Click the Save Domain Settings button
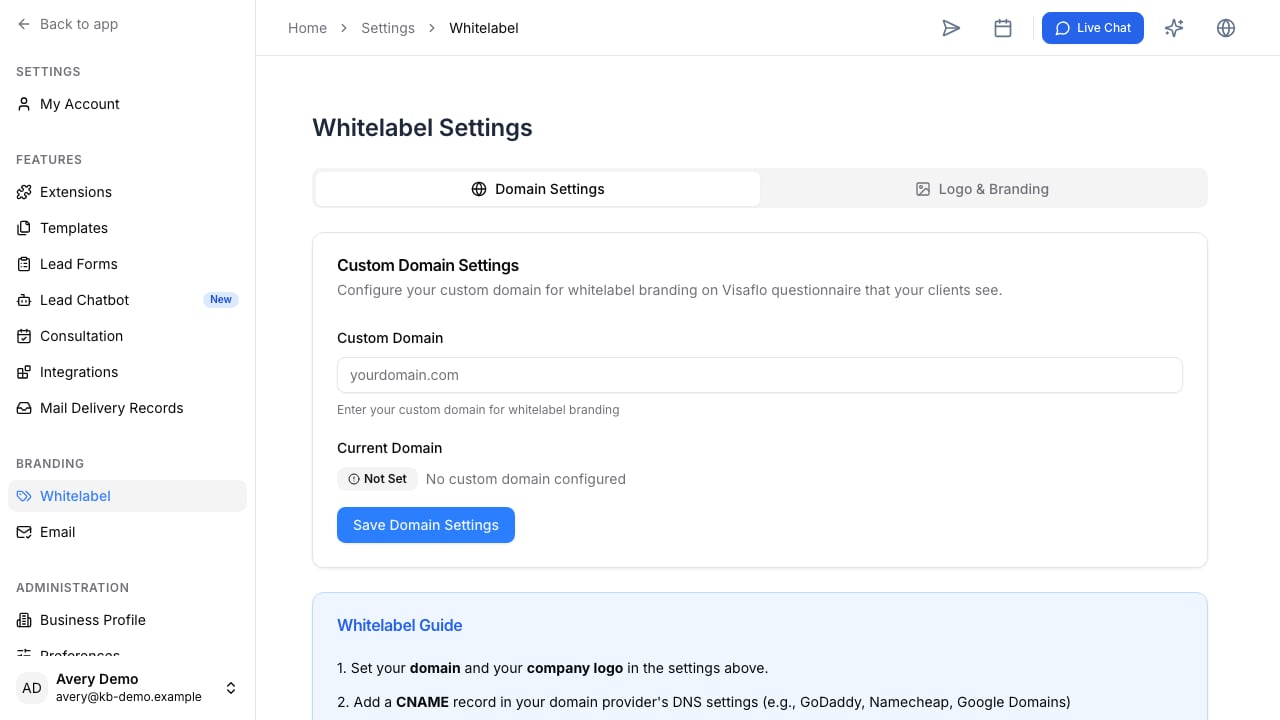1280x720 pixels. pos(426,525)
